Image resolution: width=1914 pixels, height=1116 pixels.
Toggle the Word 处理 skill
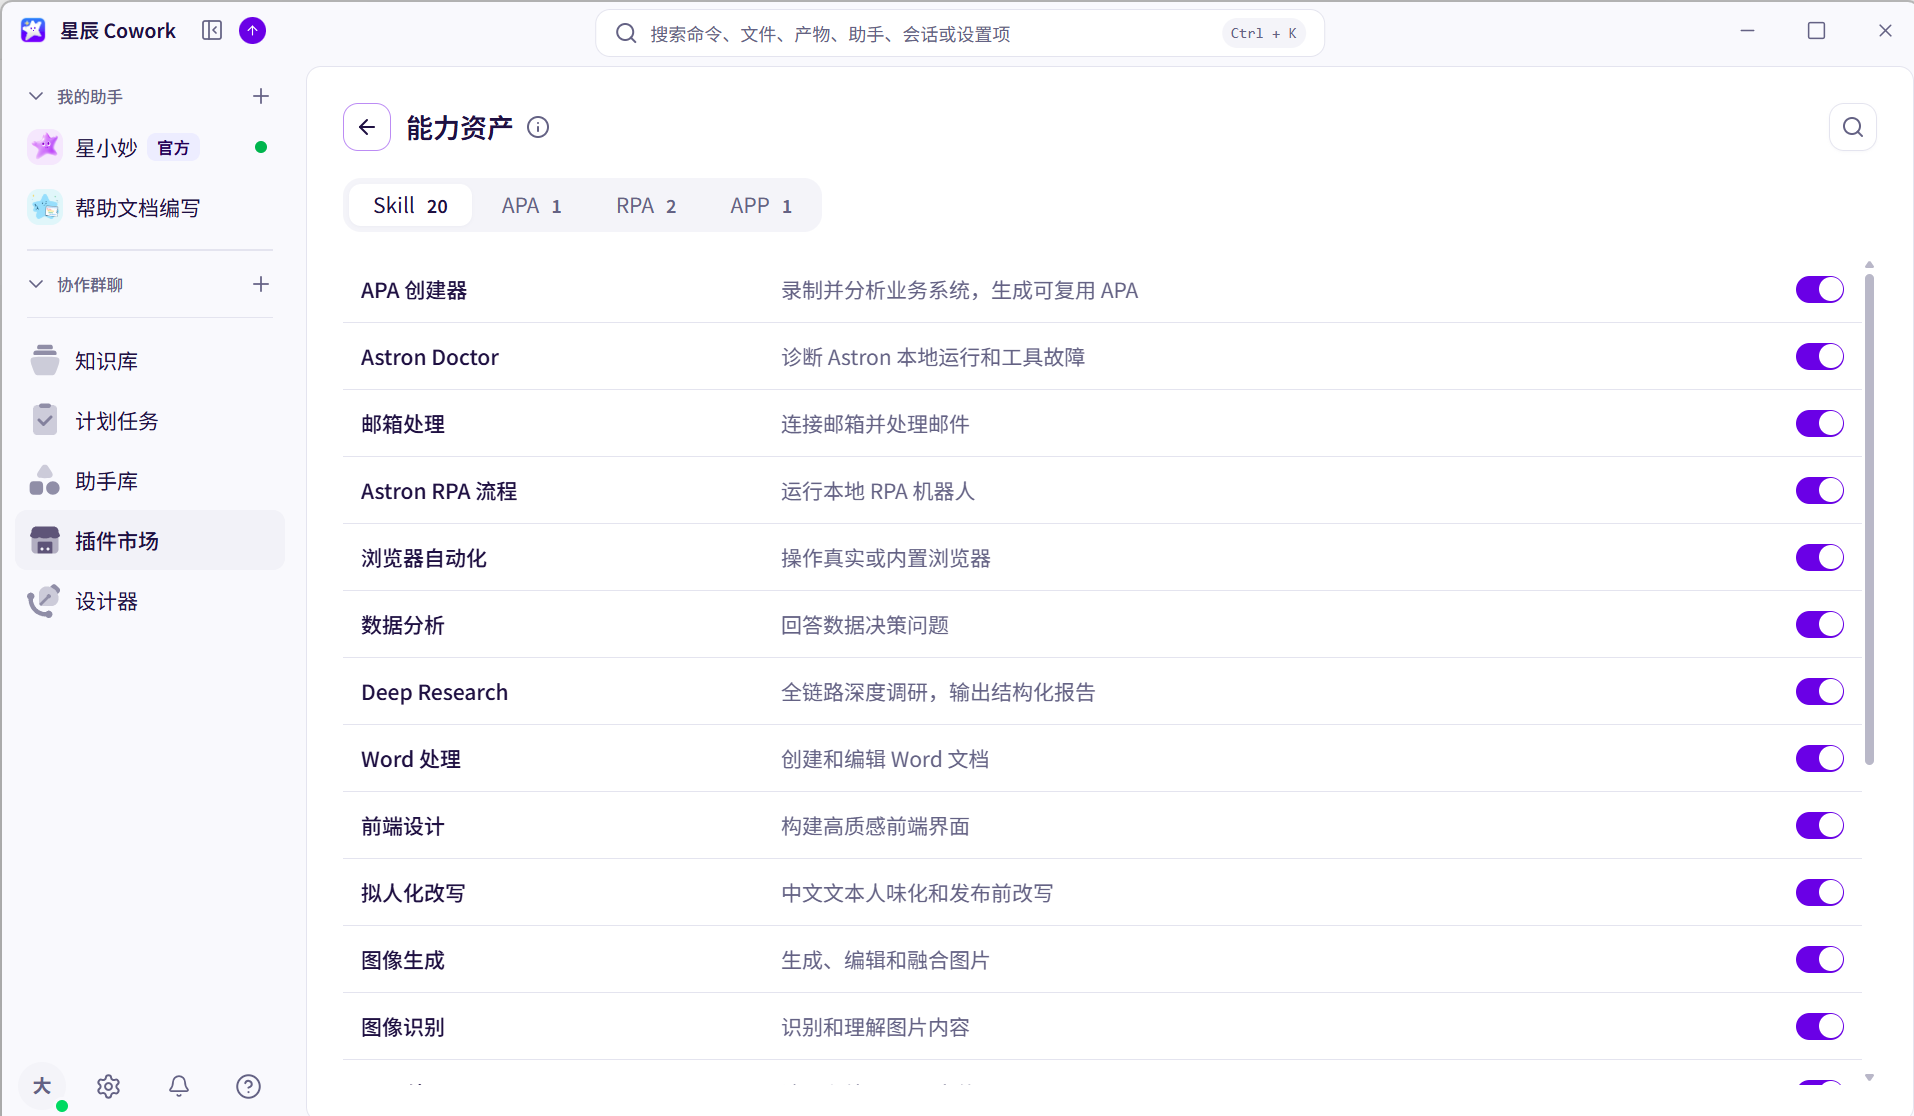pyautogui.click(x=1819, y=759)
